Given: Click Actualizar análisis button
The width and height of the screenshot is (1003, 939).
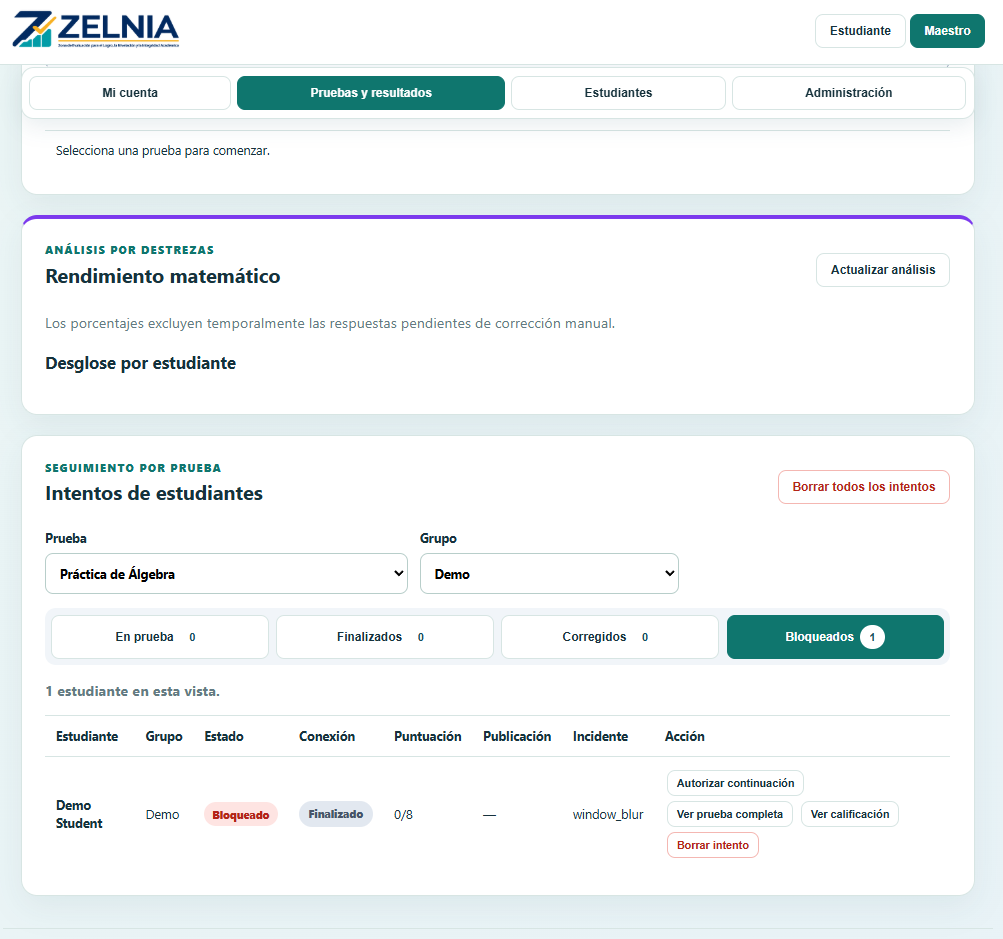Looking at the screenshot, I should pos(882,270).
